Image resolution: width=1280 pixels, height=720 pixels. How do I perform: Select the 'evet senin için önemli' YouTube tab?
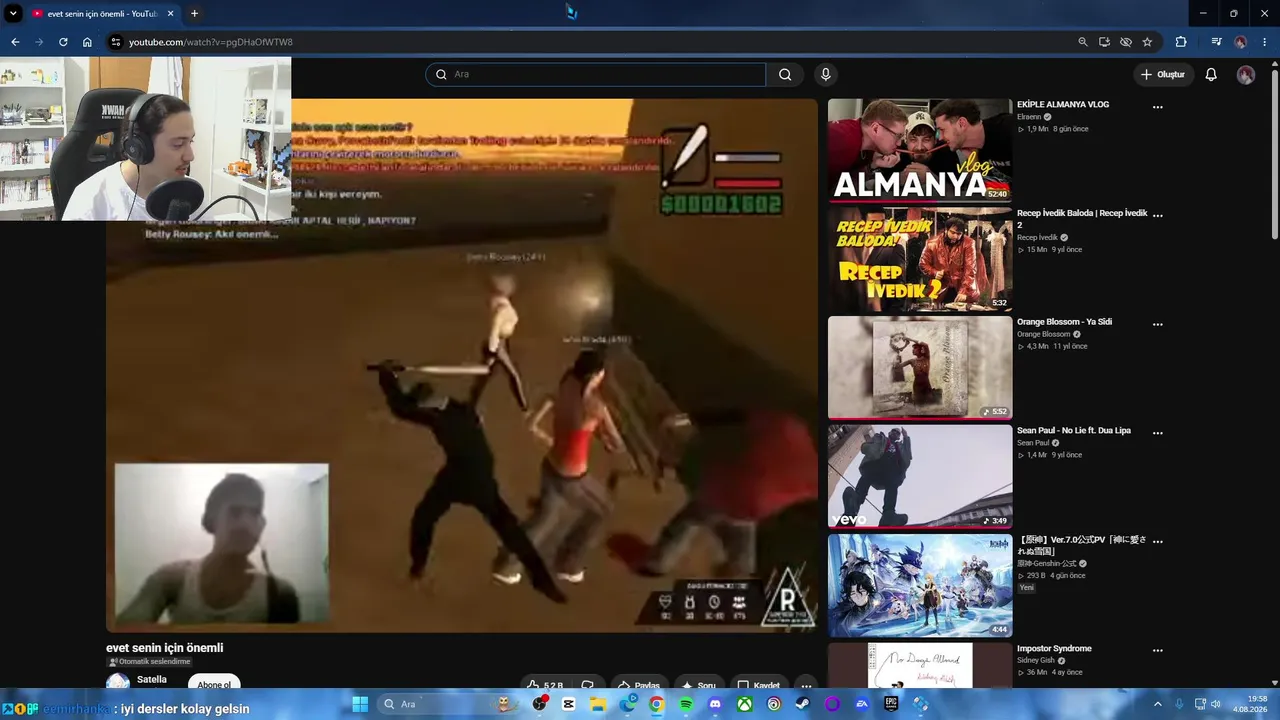coord(103,13)
